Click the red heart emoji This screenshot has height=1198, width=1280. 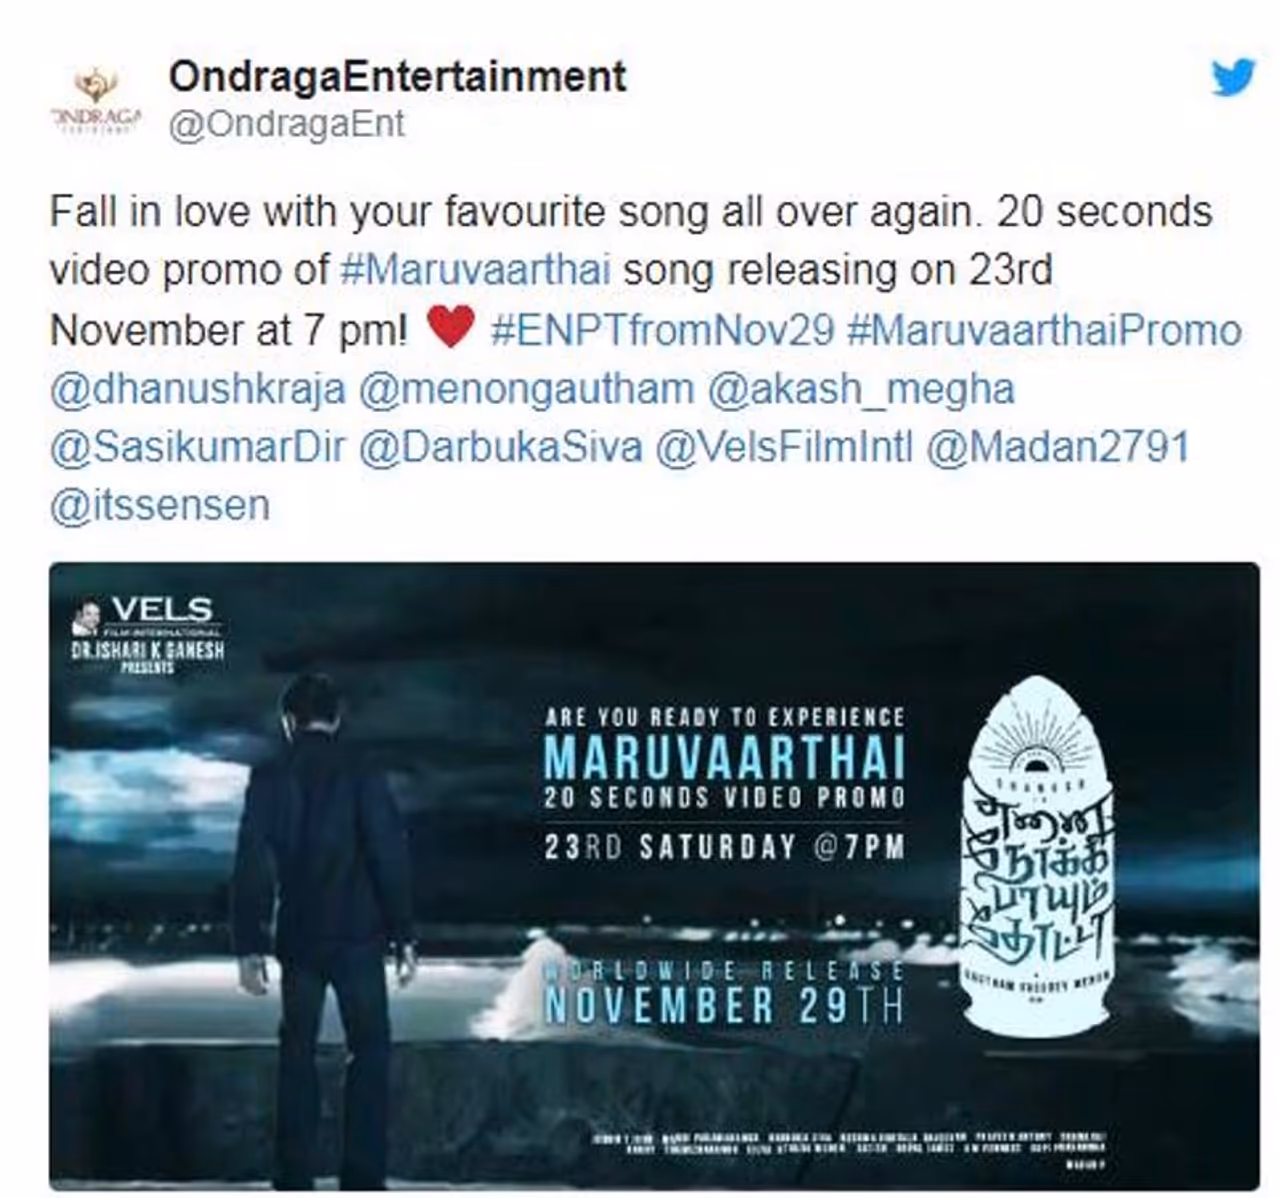pyautogui.click(x=450, y=328)
